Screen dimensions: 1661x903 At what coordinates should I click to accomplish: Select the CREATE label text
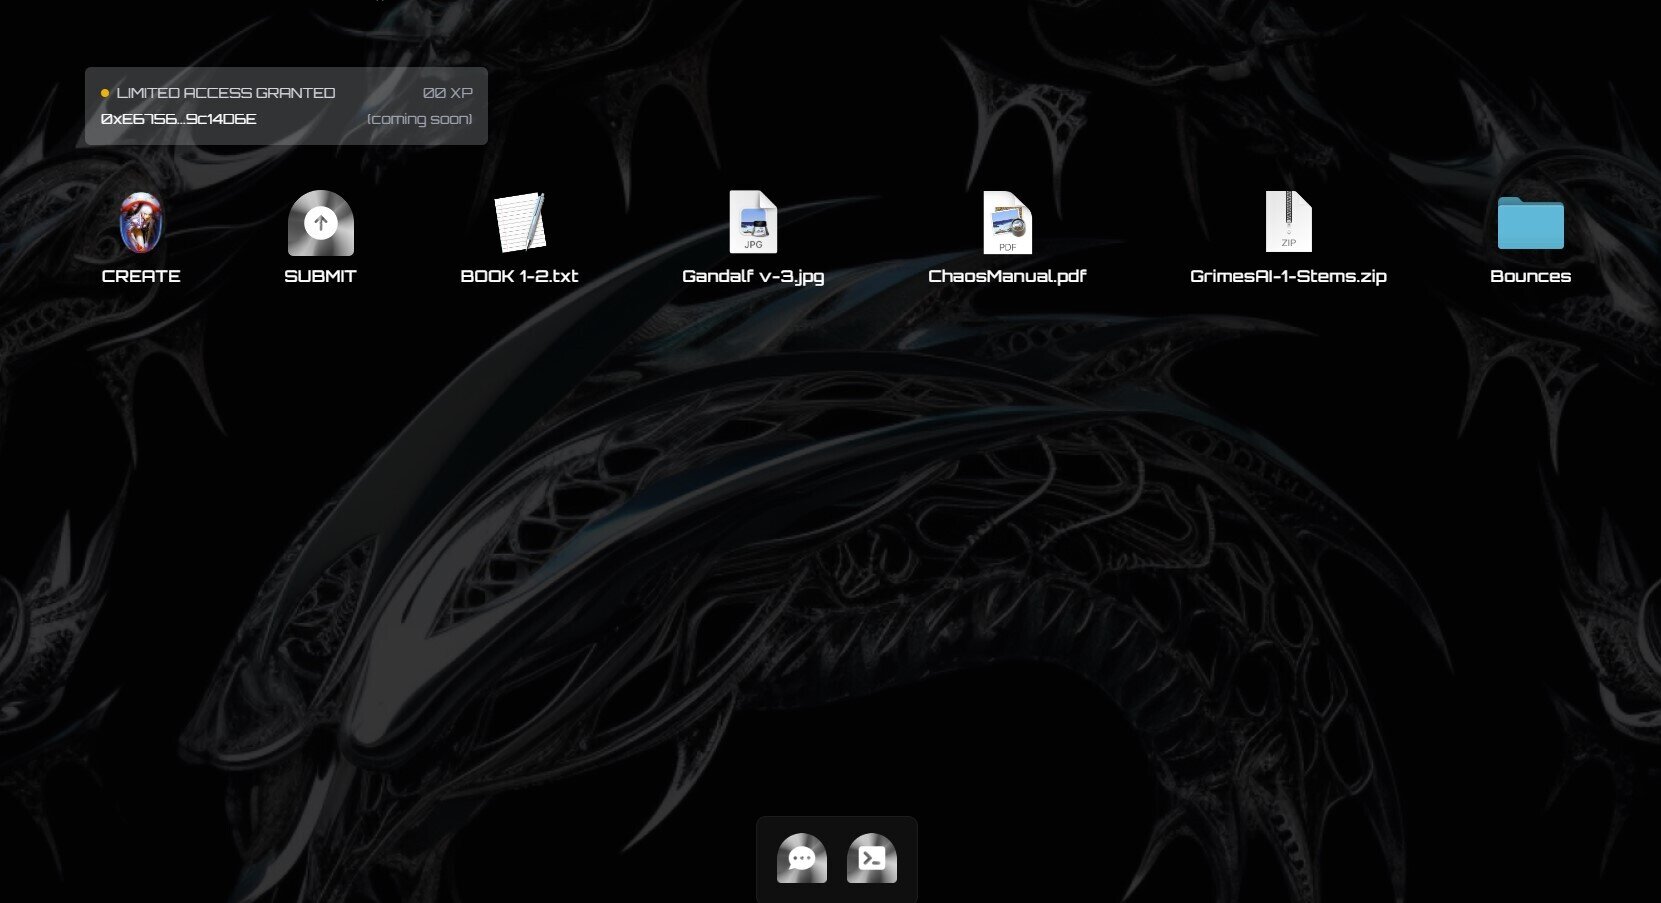[141, 276]
